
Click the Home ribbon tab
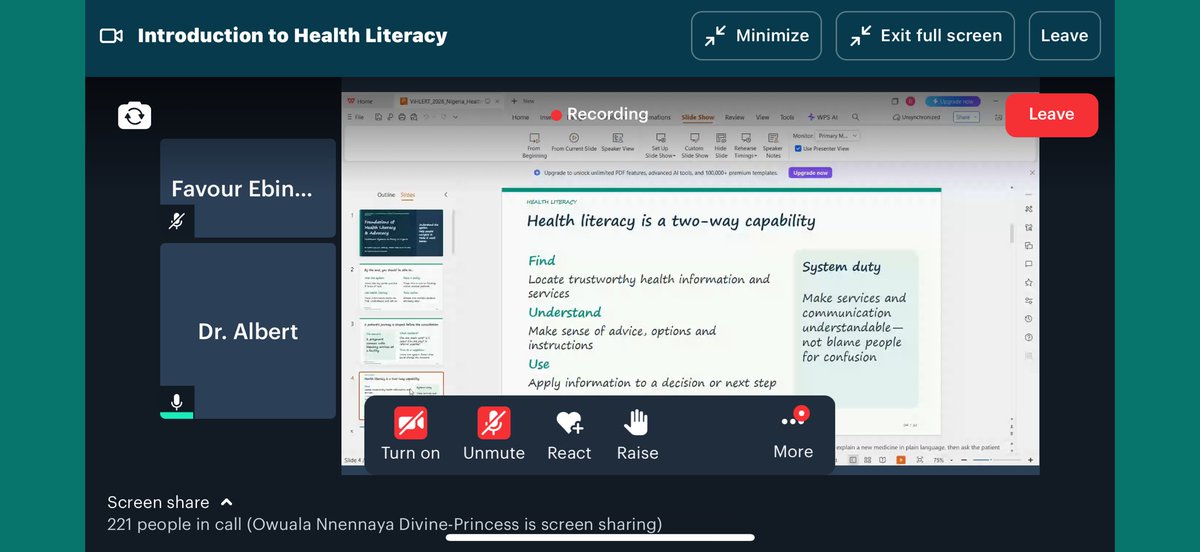[x=520, y=117]
